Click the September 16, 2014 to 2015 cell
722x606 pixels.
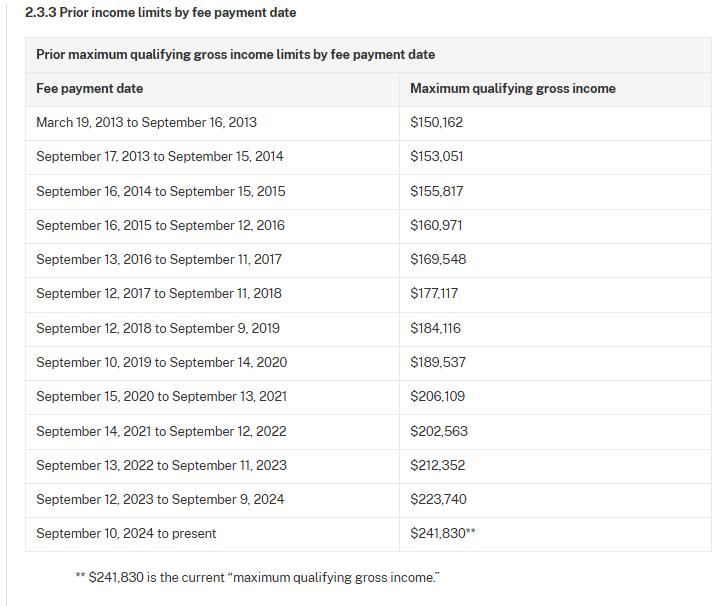(x=160, y=191)
